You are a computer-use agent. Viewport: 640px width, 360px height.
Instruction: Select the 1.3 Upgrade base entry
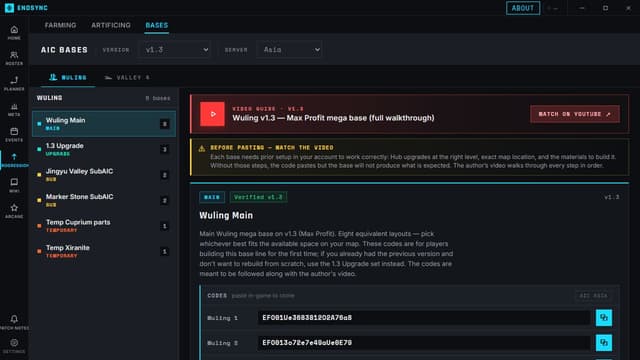104,149
